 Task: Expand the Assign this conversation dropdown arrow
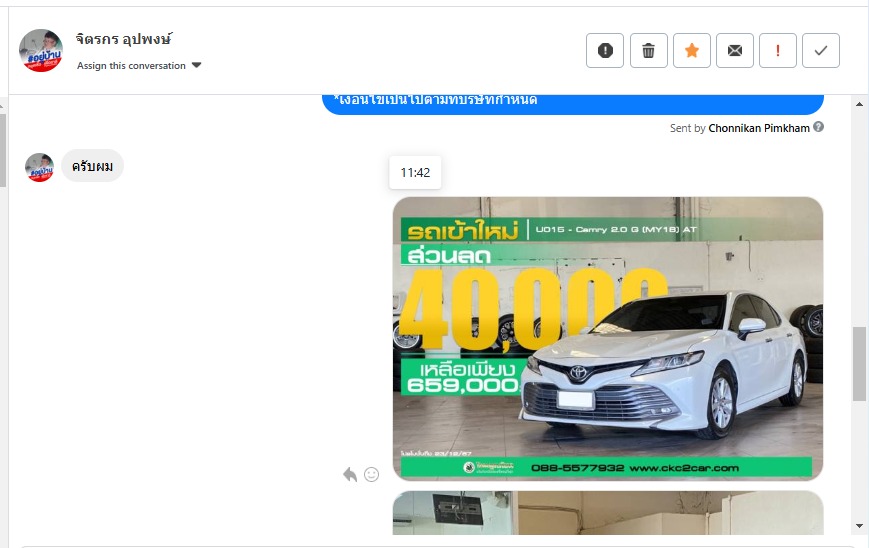(196, 65)
